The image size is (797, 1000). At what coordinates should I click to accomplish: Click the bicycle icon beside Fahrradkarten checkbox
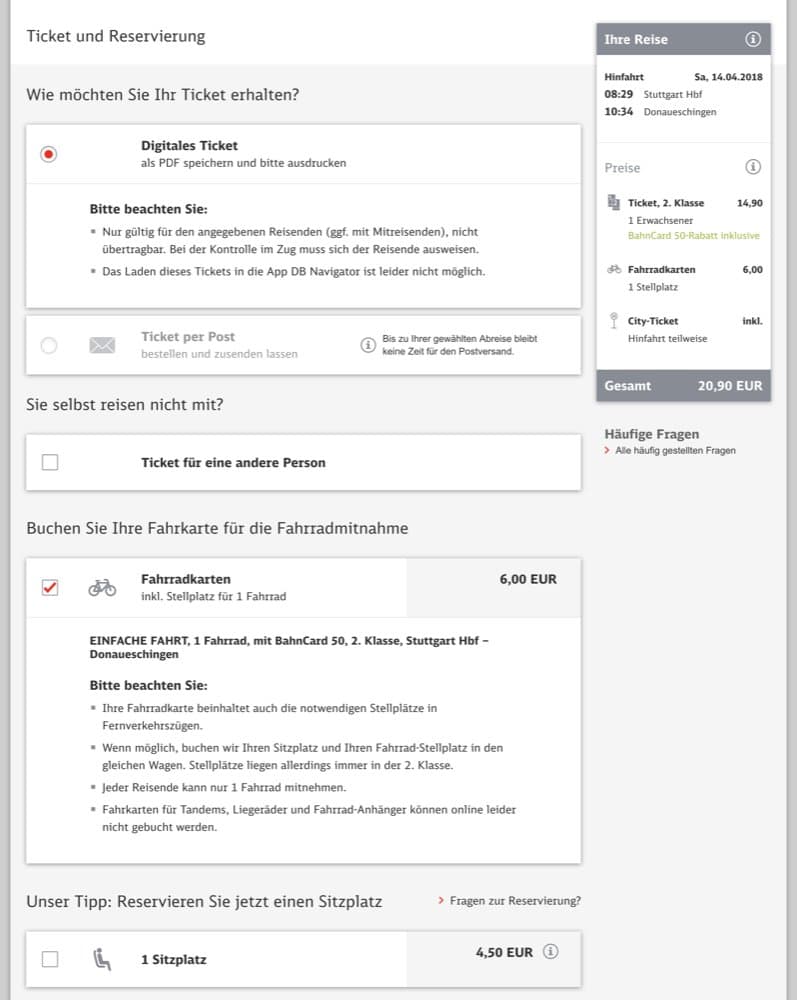(102, 587)
